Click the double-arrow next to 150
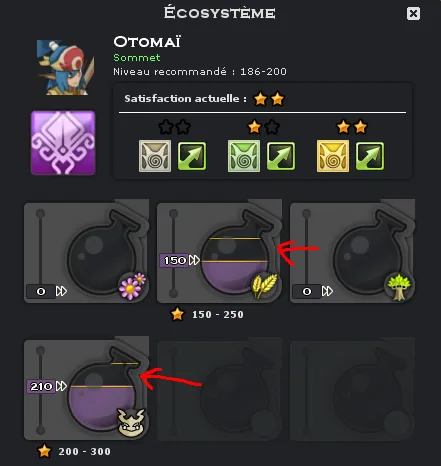 click(x=194, y=260)
